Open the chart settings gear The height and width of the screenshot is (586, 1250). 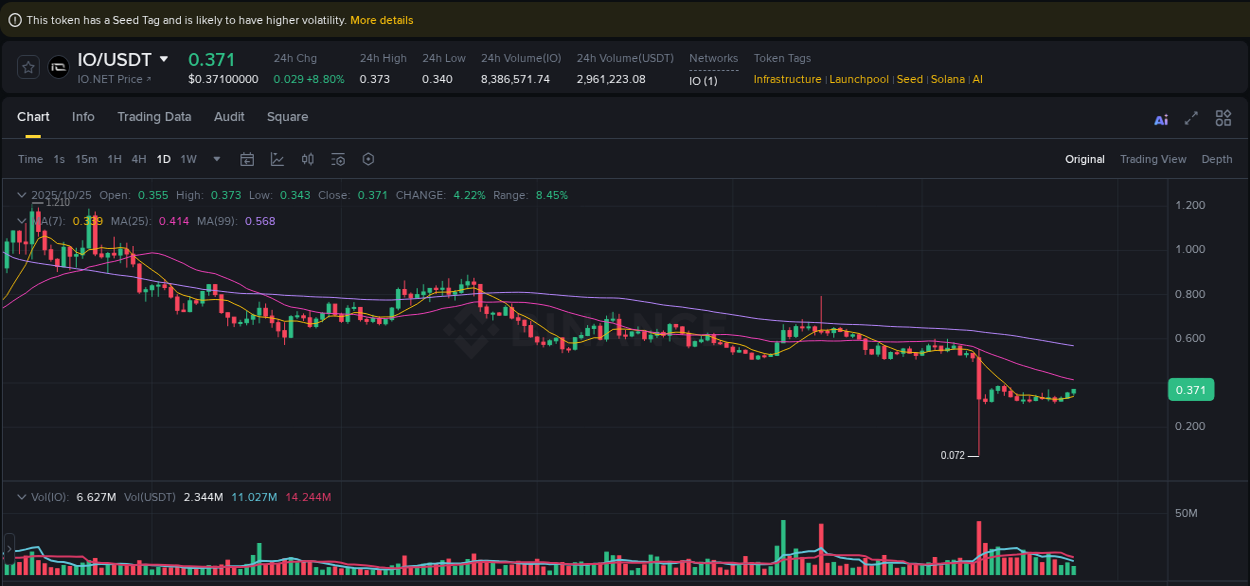(x=367, y=159)
